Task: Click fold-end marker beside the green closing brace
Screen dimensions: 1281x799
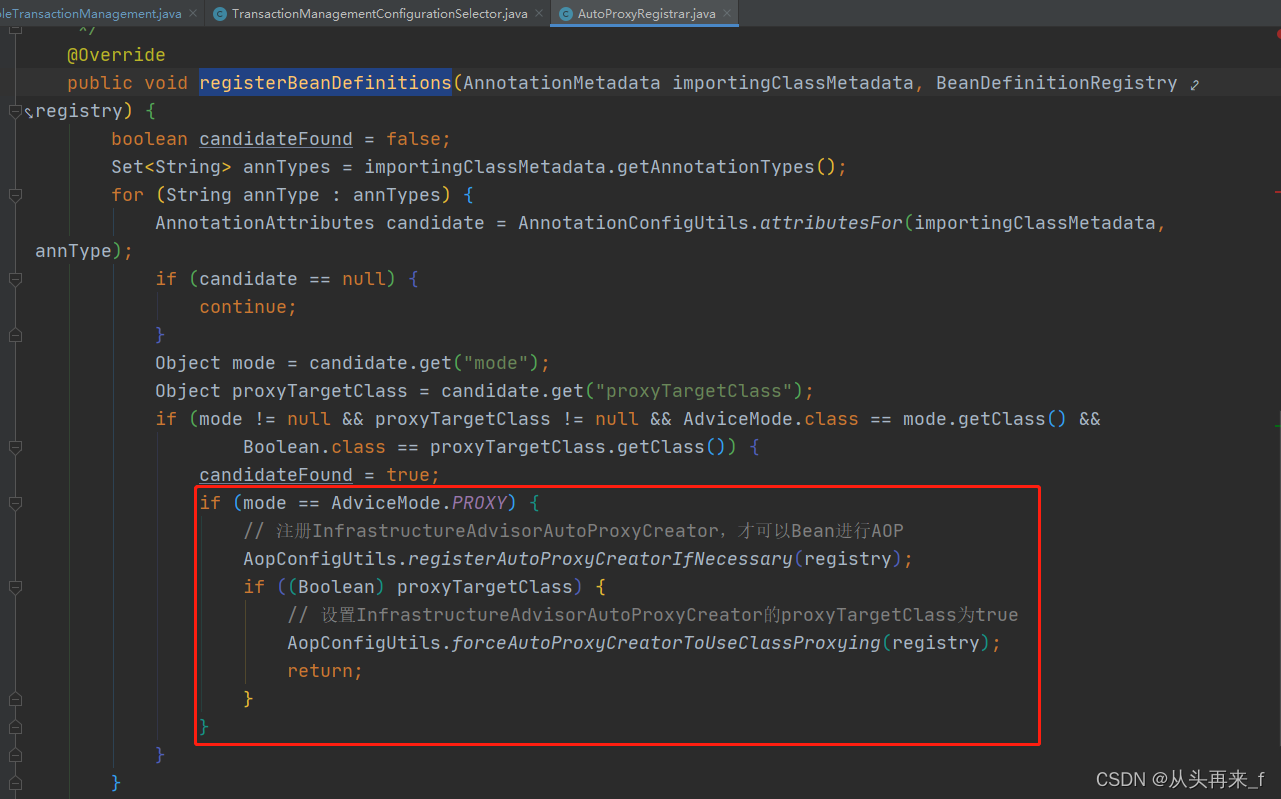Action: [15, 726]
